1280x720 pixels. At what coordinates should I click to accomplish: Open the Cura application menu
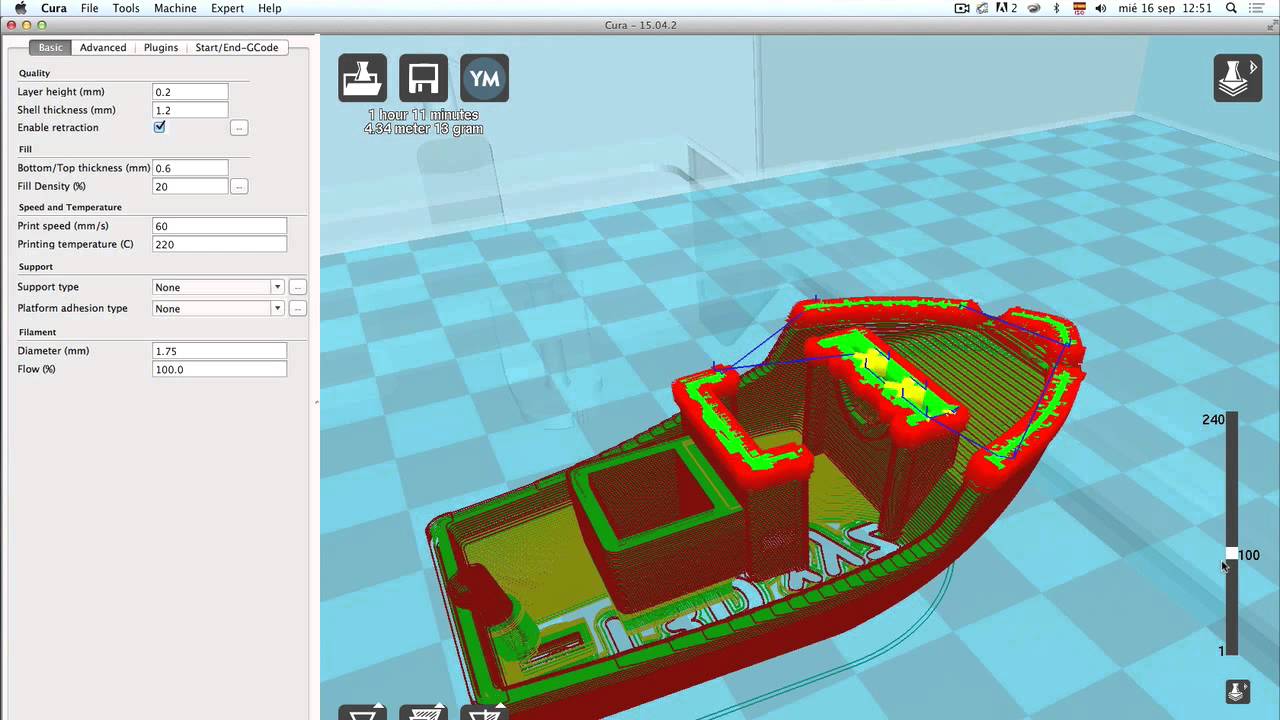pyautogui.click(x=54, y=8)
